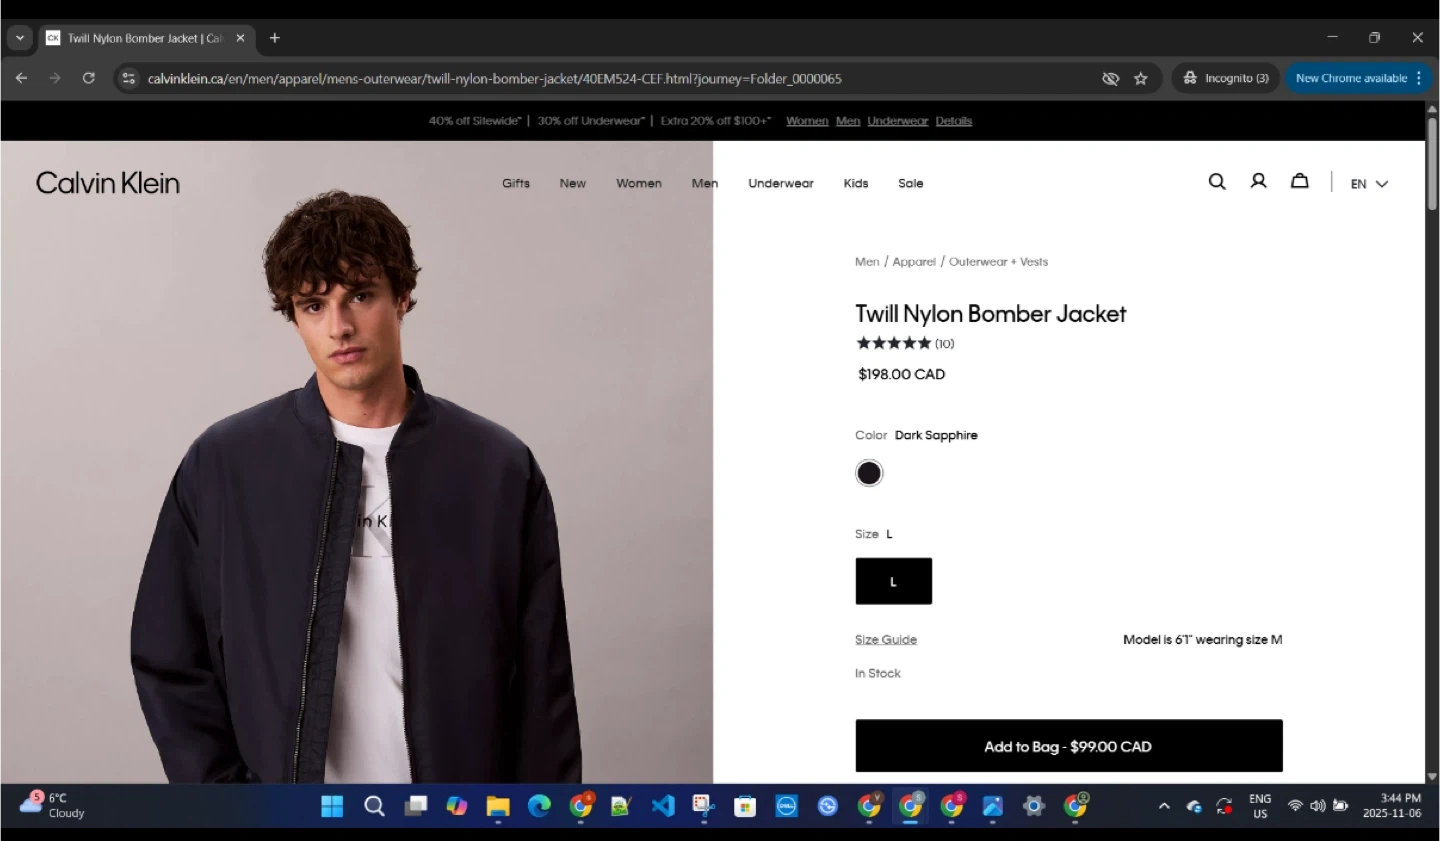Viewport: 1440px width, 841px height.
Task: Show hidden system tray icons
Action: click(1164, 806)
